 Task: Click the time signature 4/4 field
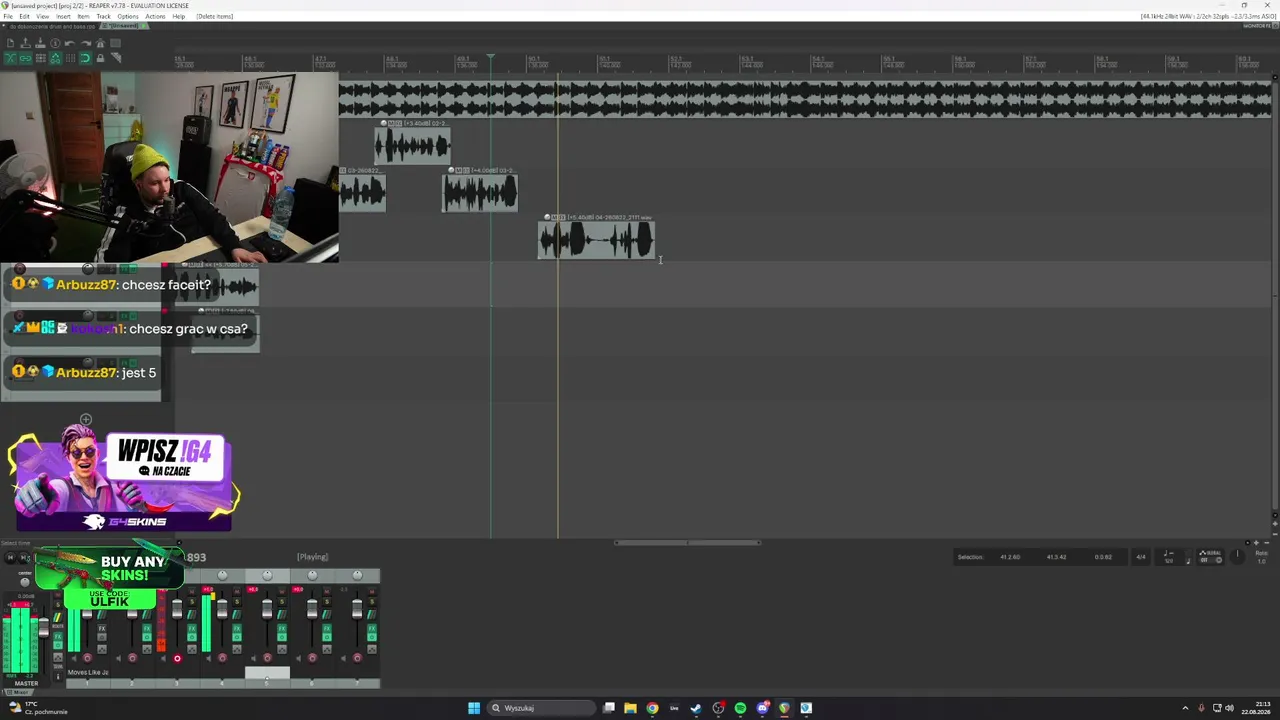(x=1140, y=557)
